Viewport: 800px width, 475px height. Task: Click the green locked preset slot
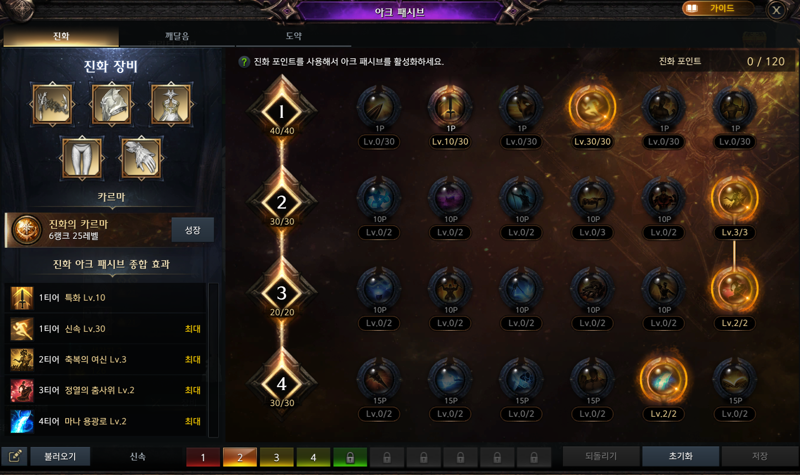pos(350,457)
